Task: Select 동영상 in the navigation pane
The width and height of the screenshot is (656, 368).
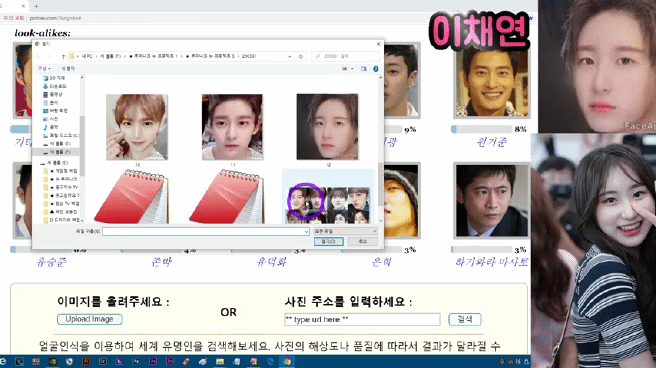Action: [53, 95]
